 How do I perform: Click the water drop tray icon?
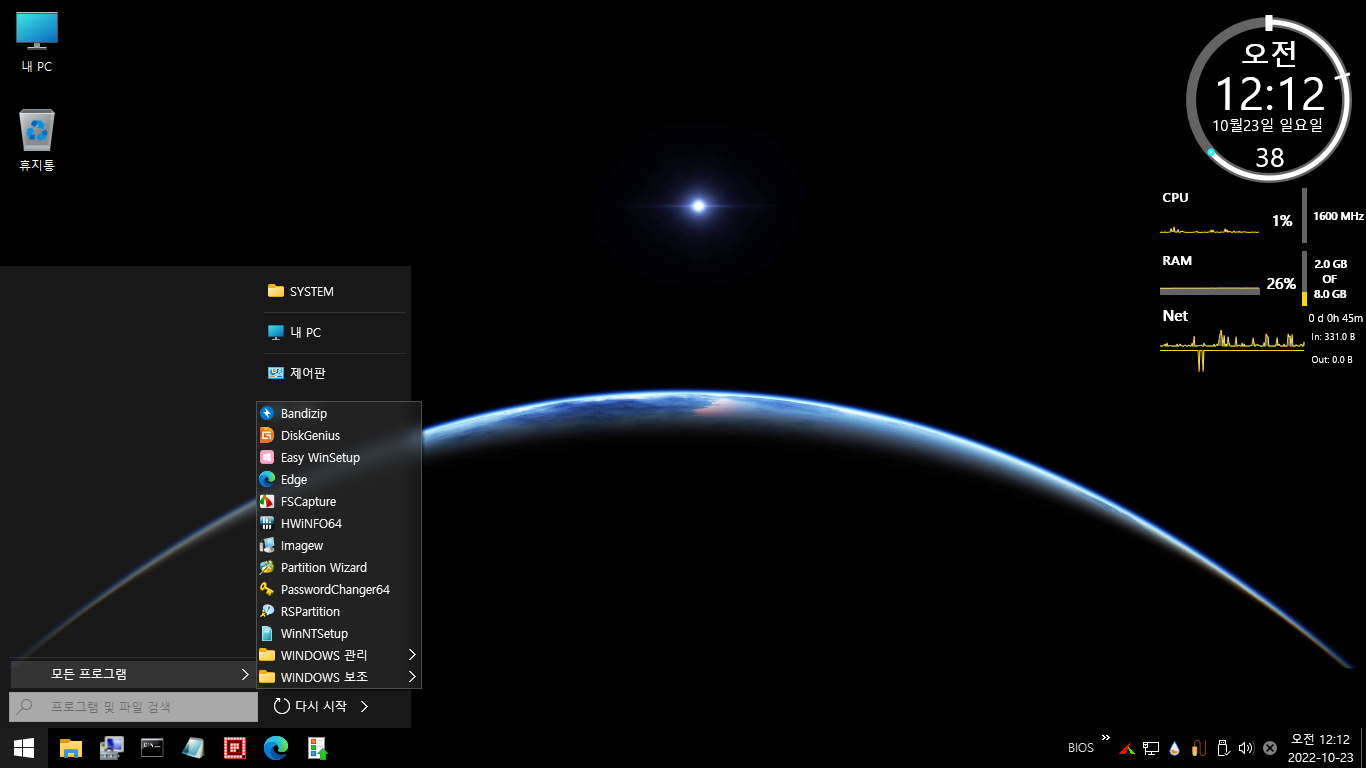(1175, 748)
